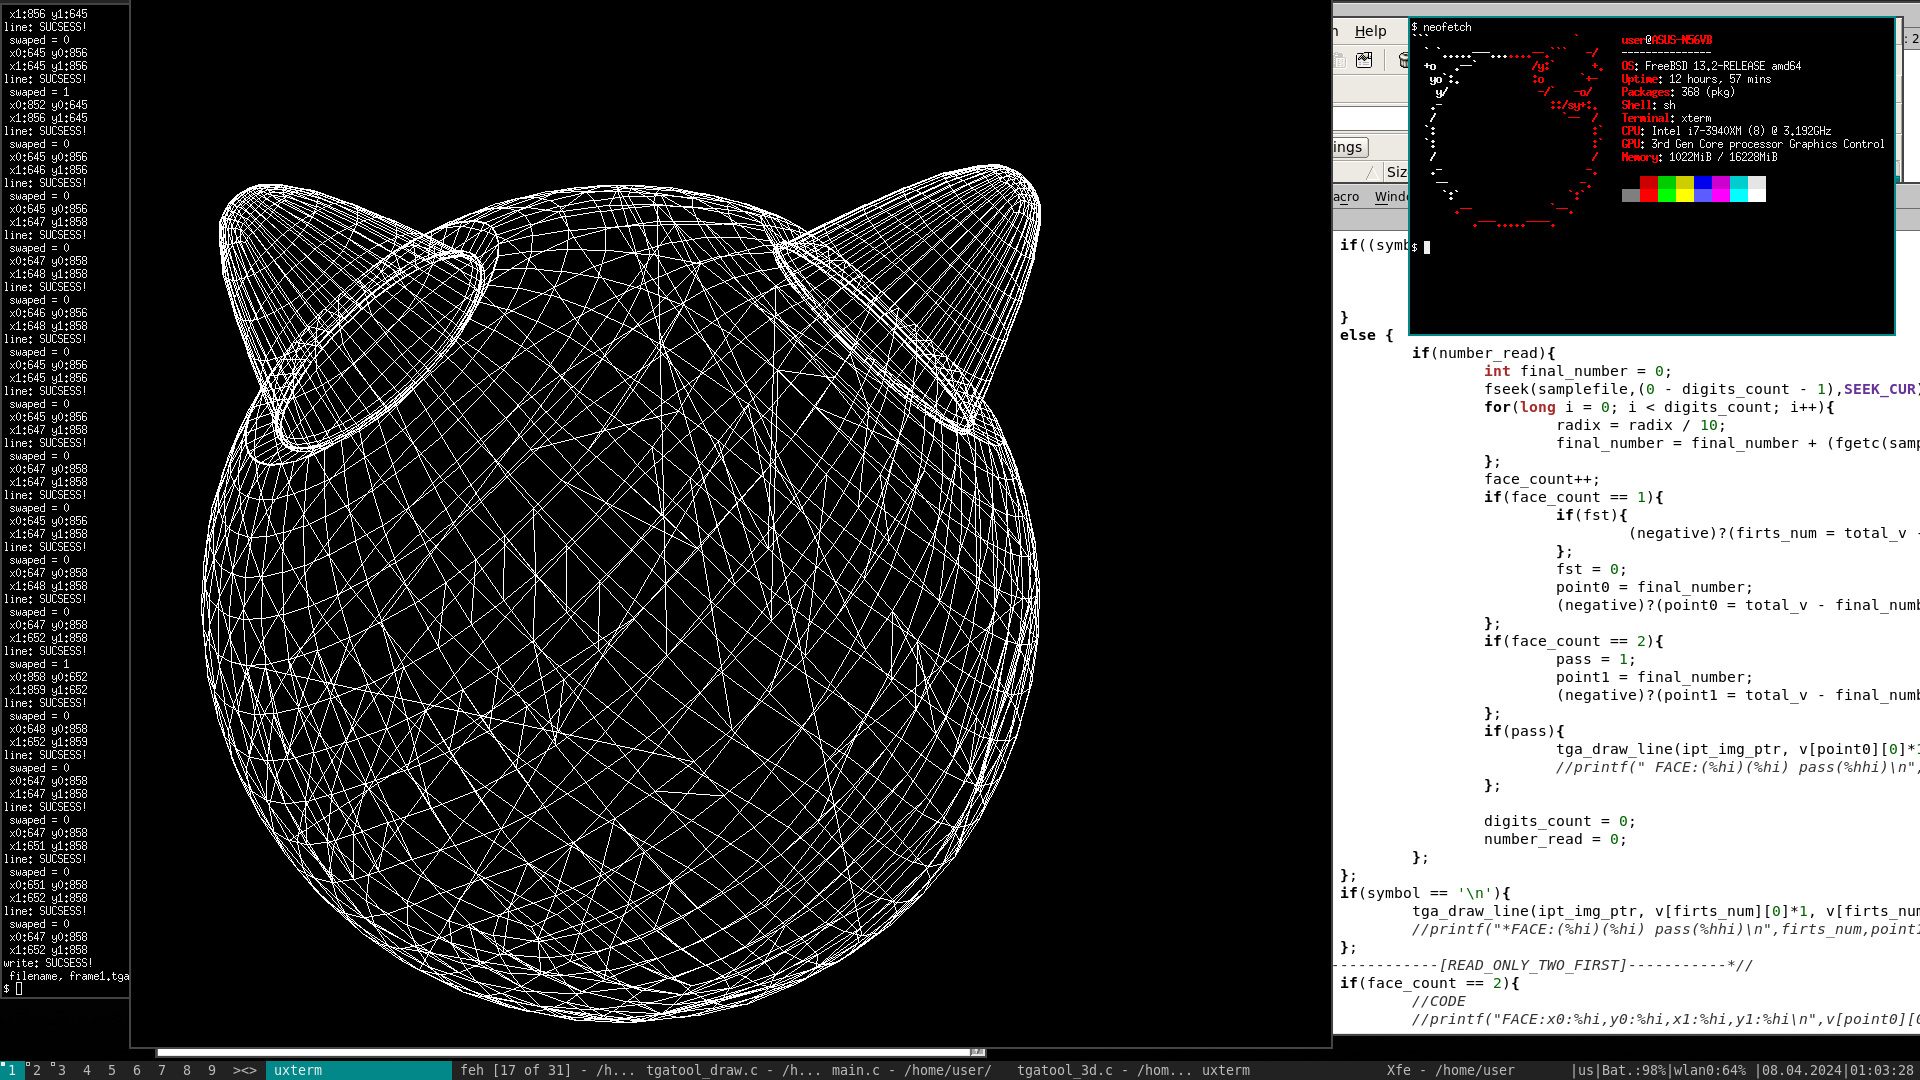Click the sort triangle beside the Size column

pos(1371,172)
